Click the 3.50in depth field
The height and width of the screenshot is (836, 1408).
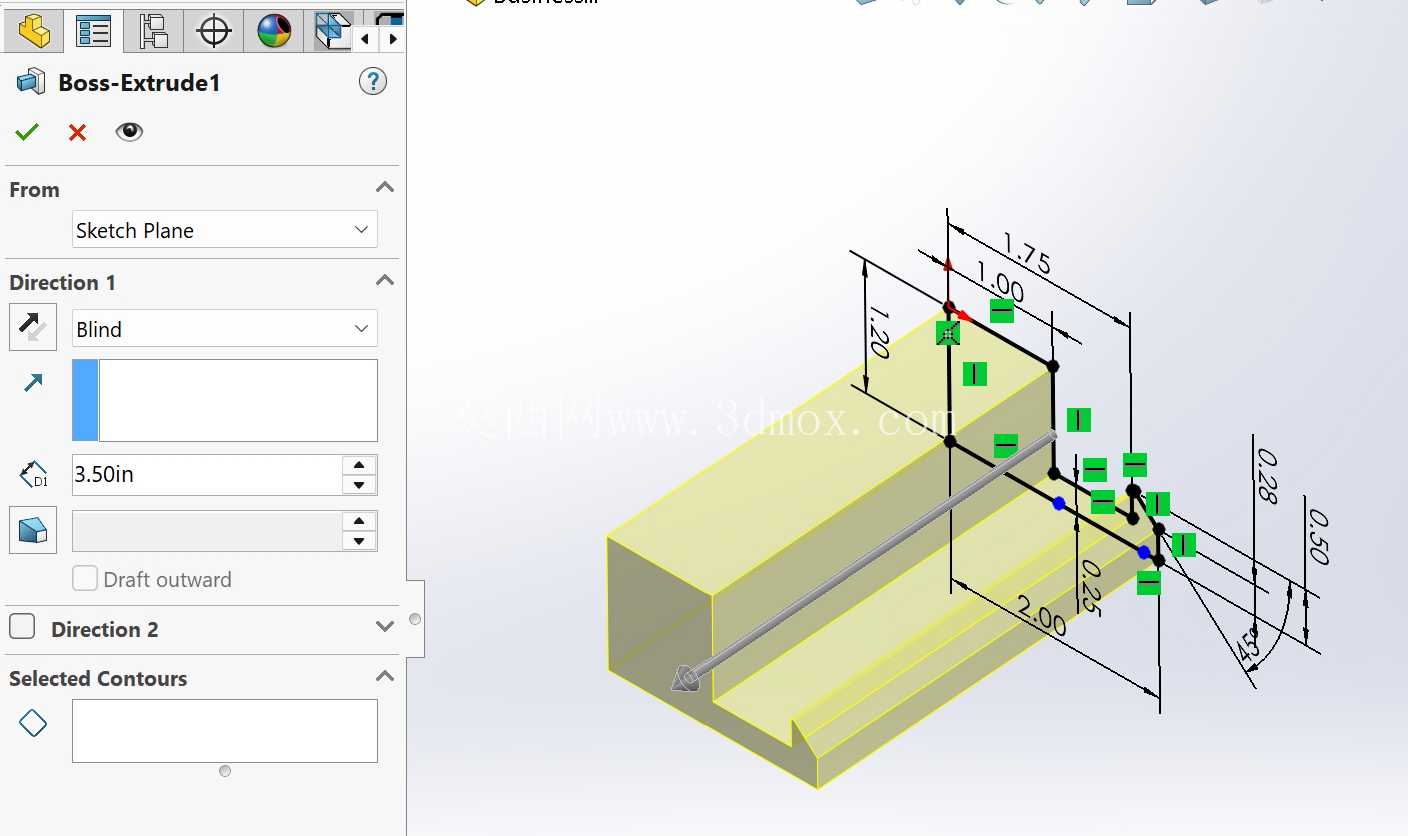pyautogui.click(x=207, y=474)
